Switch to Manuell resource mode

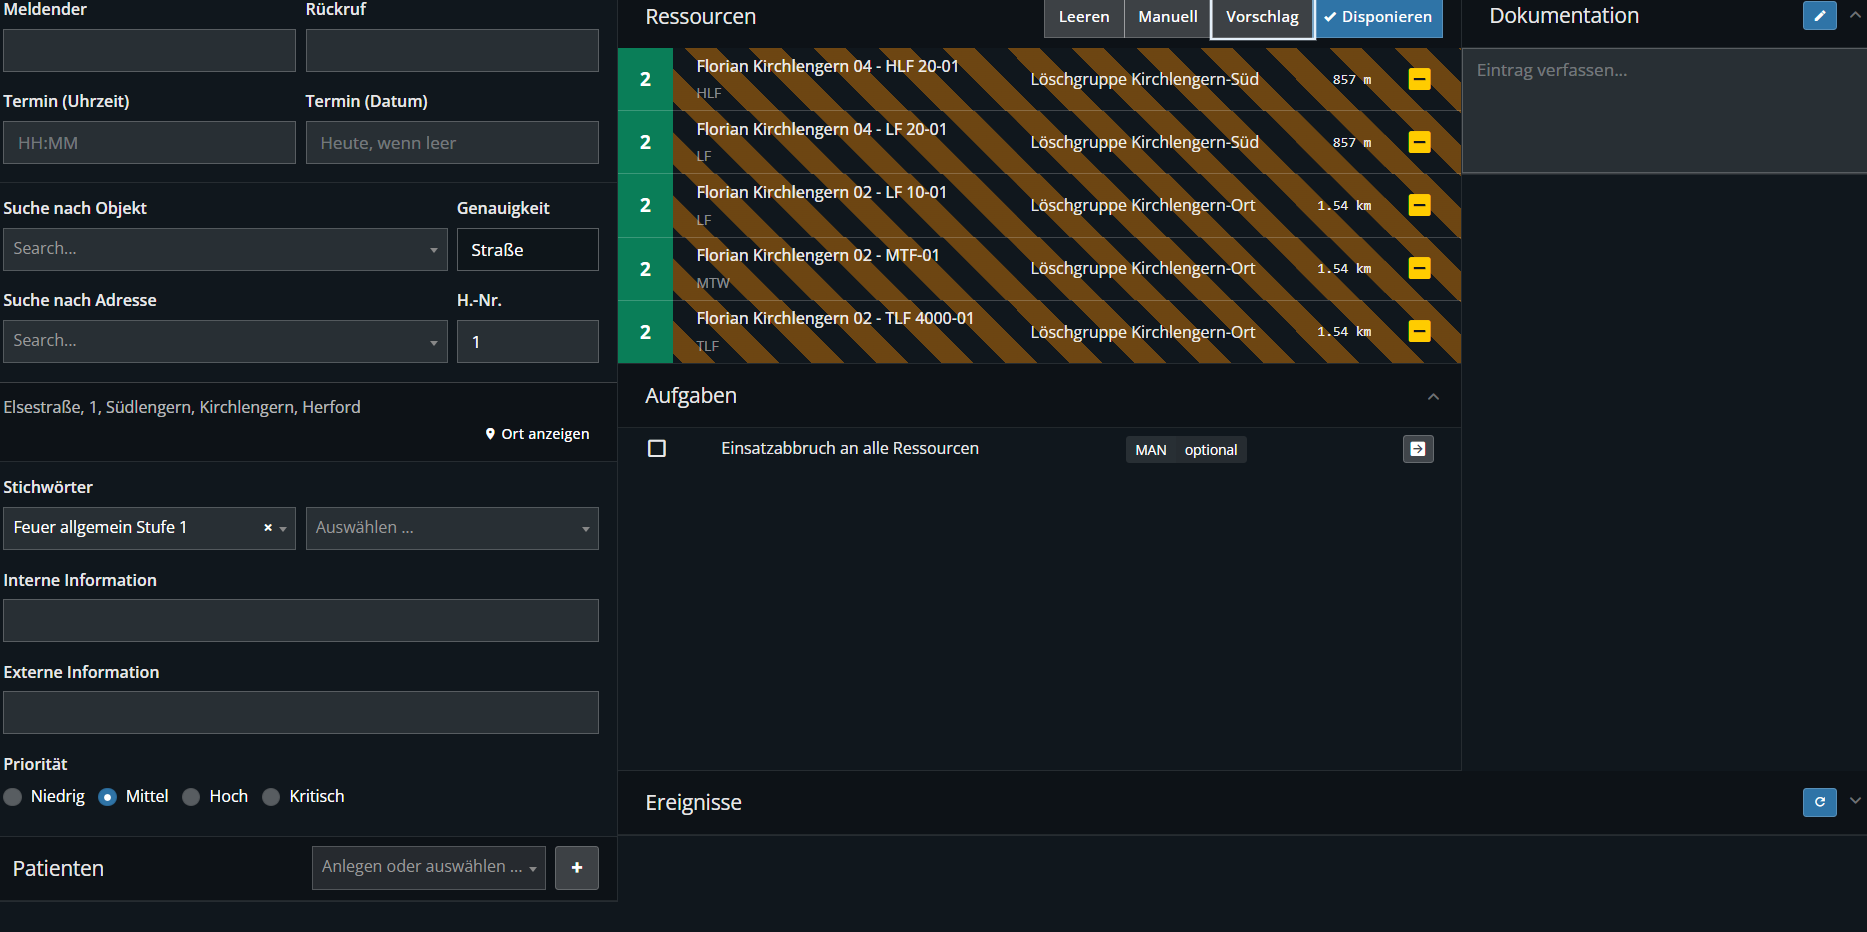1167,17
